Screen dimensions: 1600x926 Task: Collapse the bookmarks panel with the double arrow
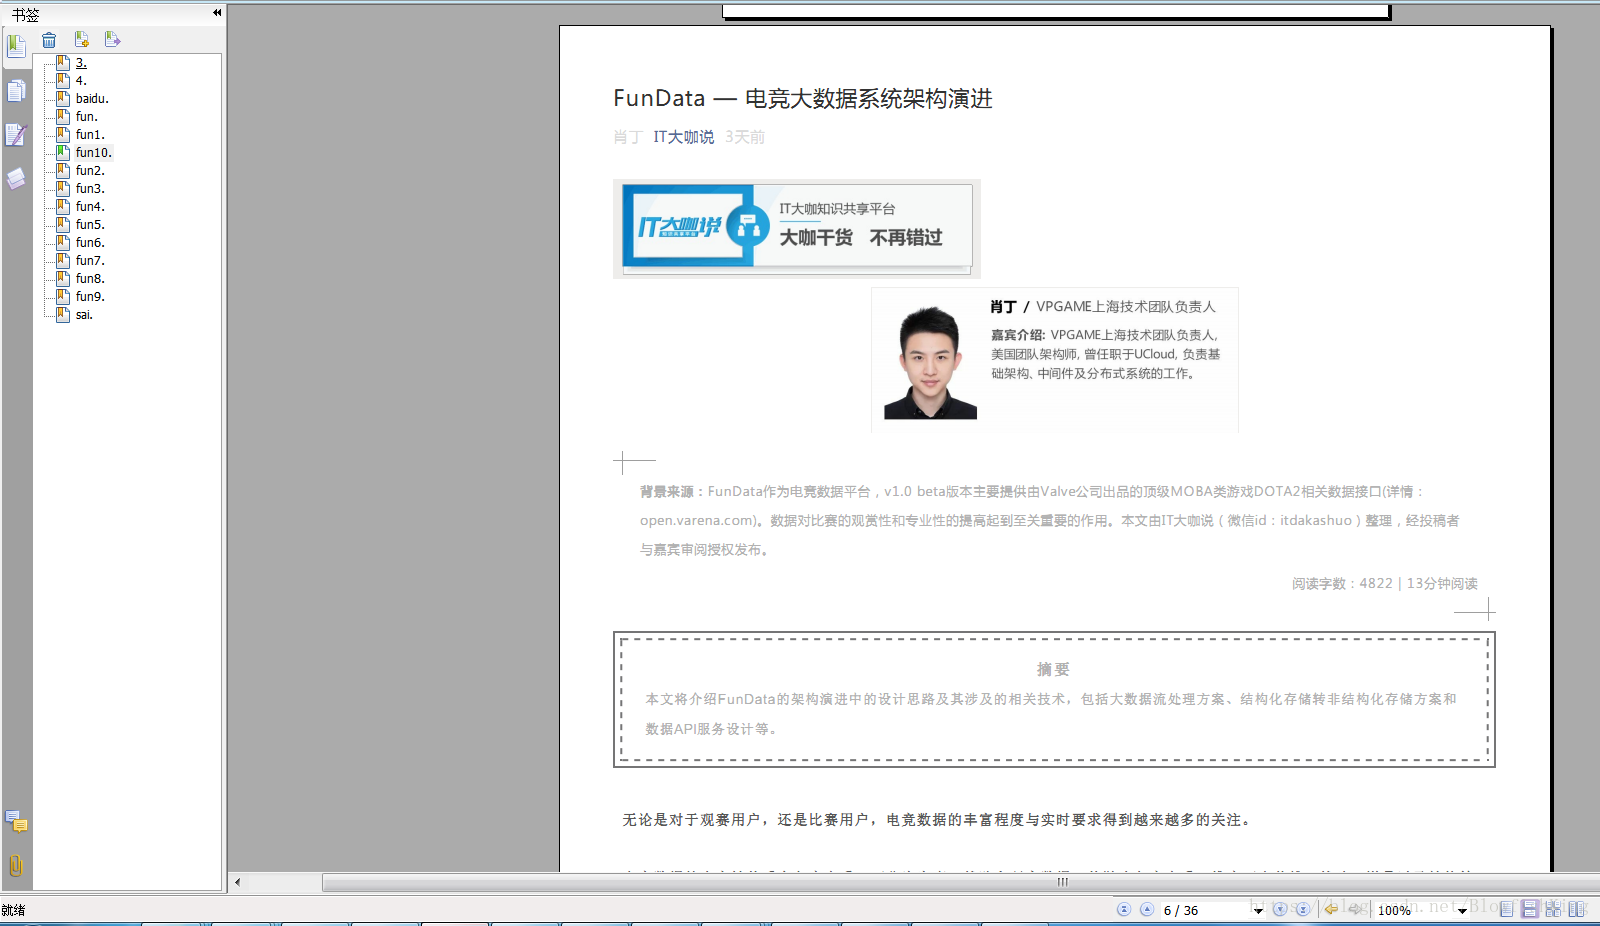(x=217, y=13)
